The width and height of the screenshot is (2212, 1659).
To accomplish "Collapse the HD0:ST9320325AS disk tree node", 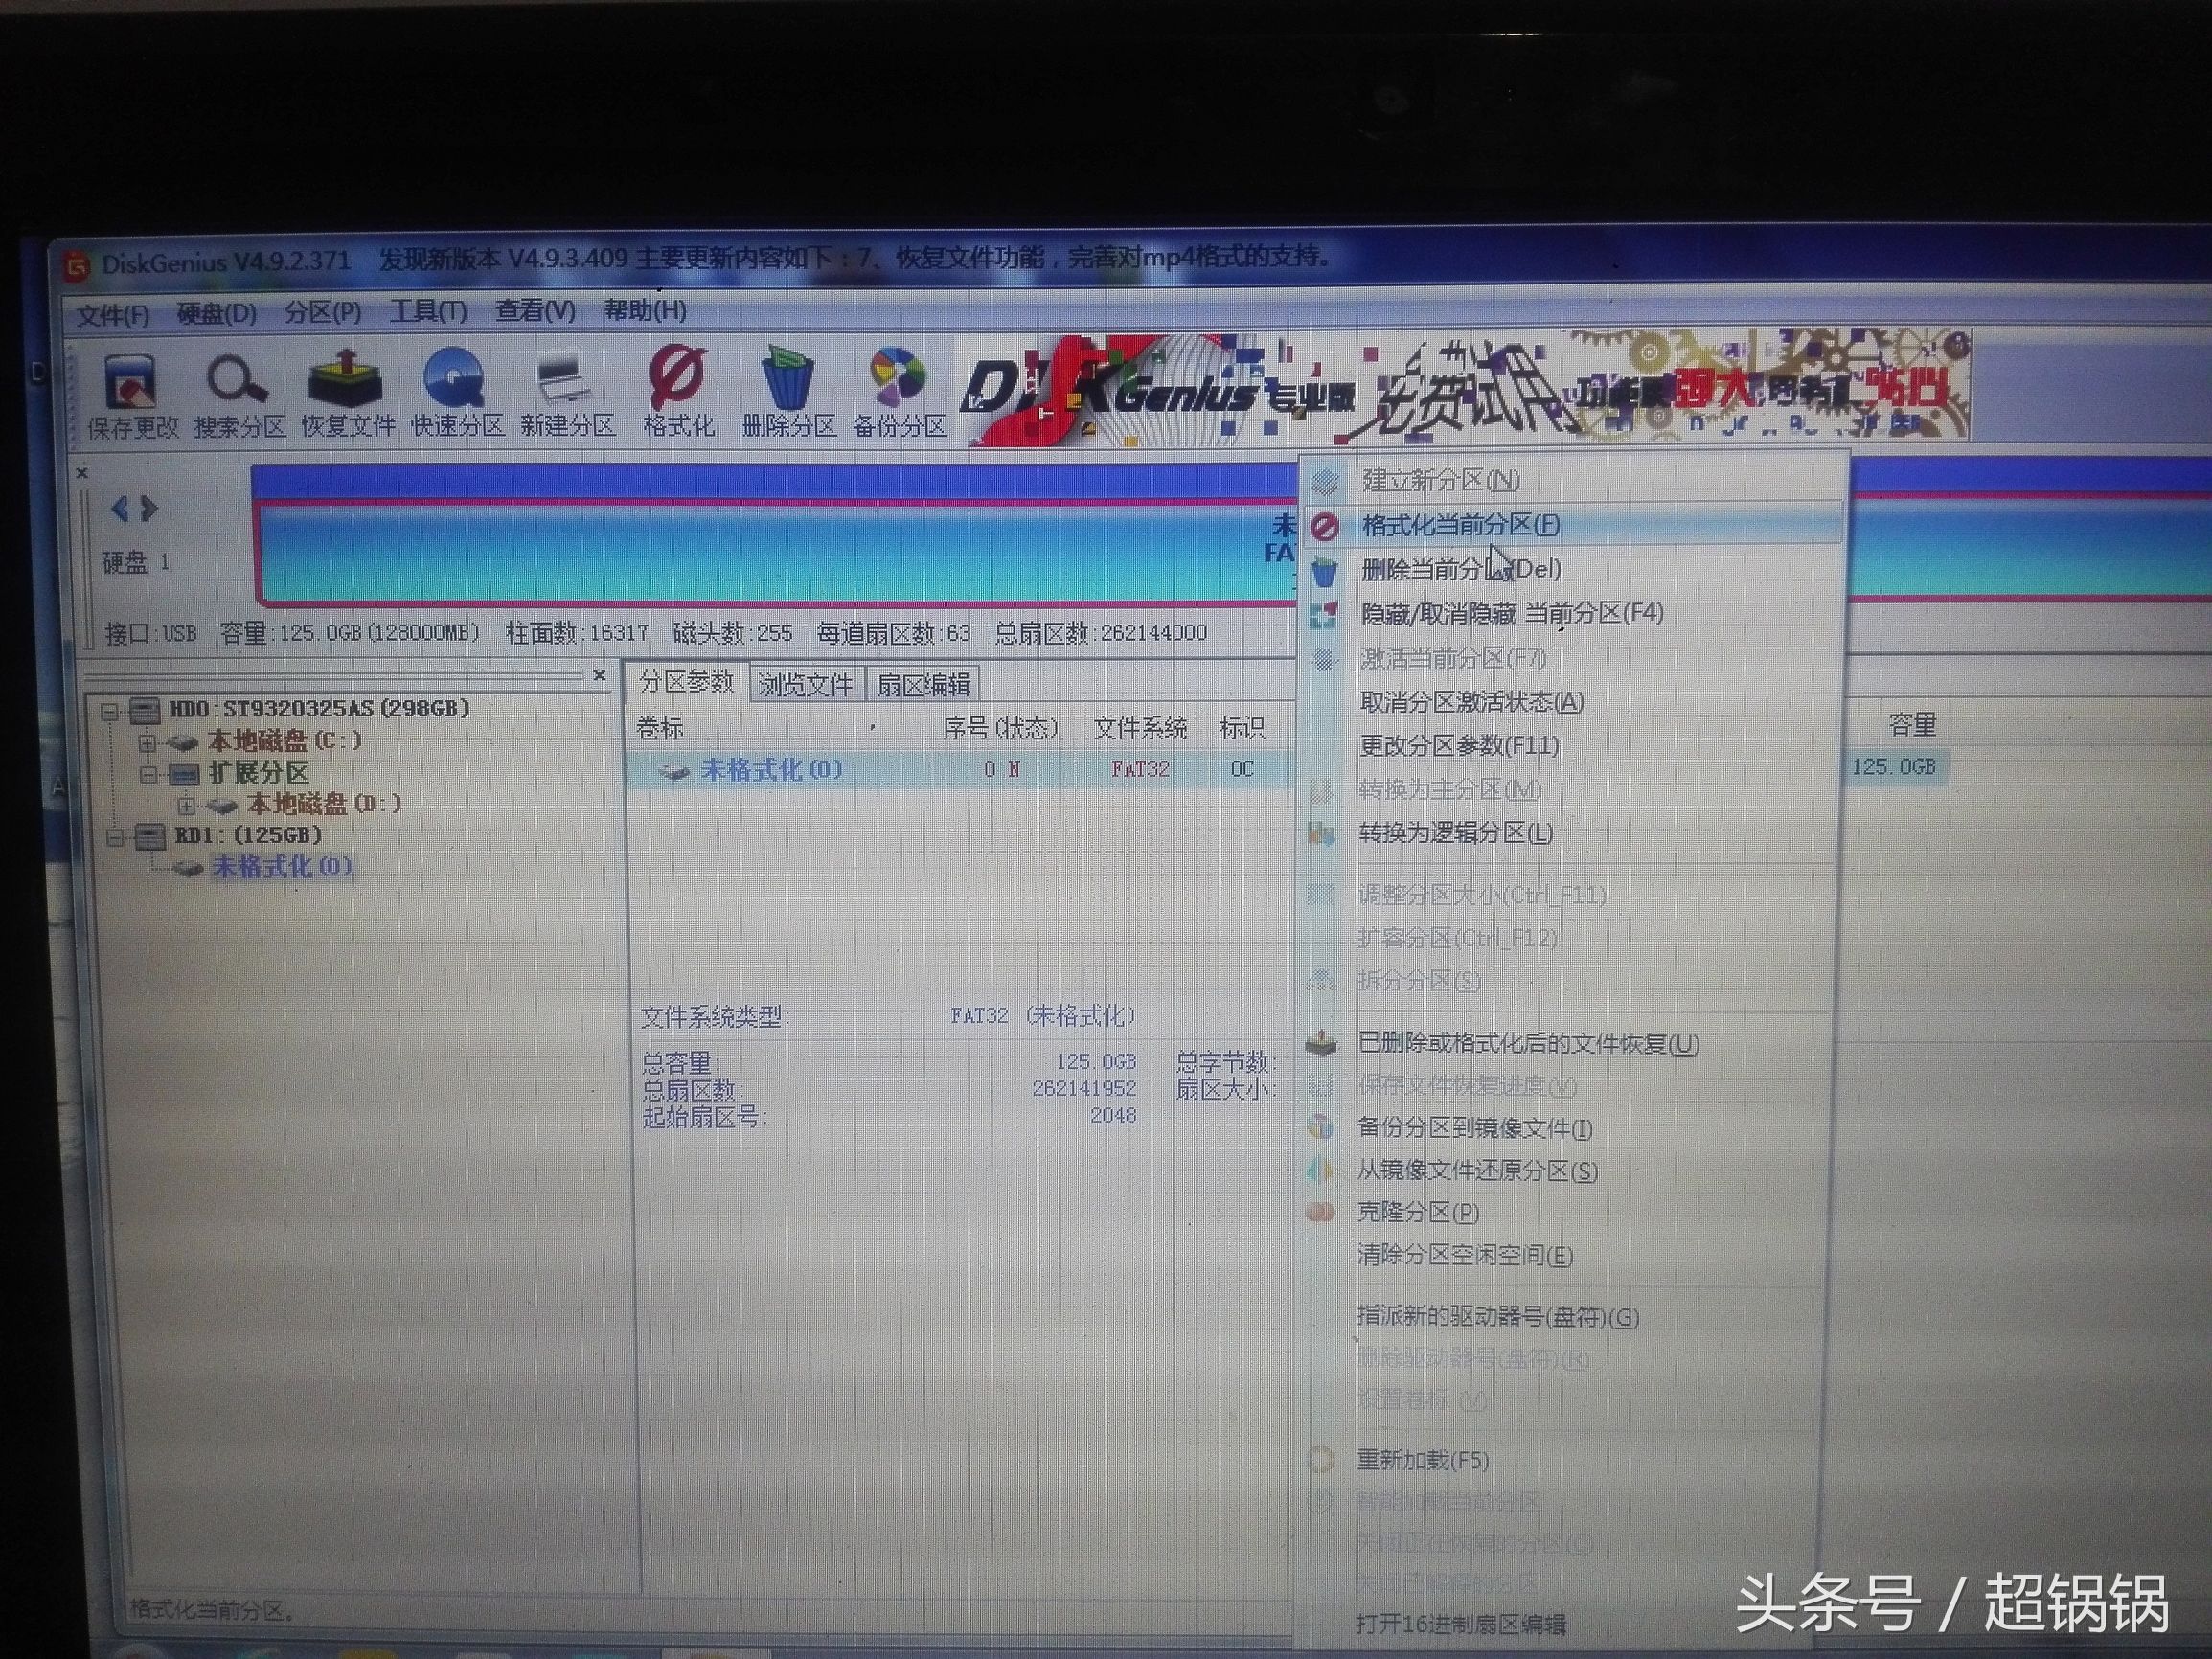I will (111, 712).
